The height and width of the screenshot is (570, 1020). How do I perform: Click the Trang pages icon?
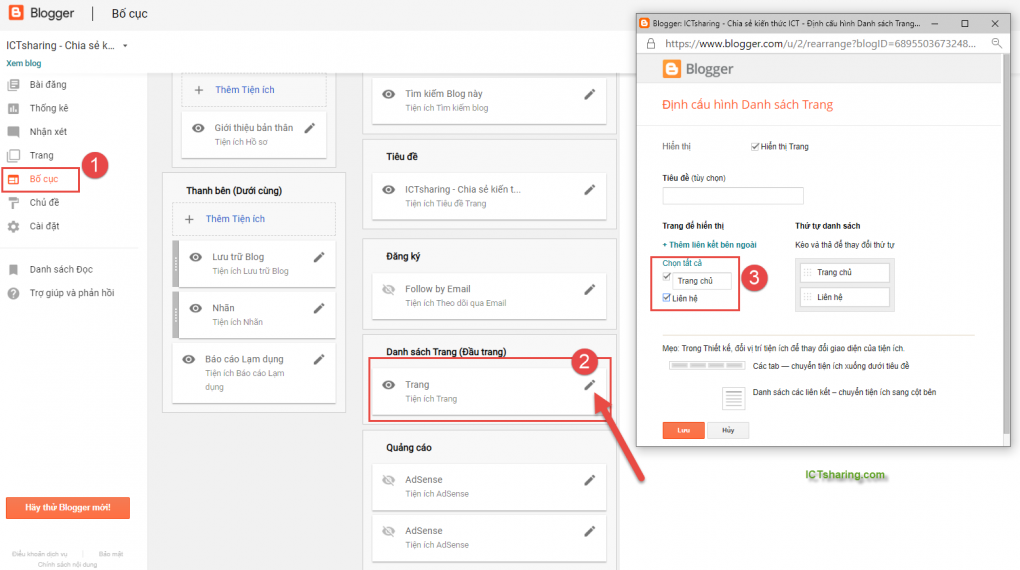(13, 156)
